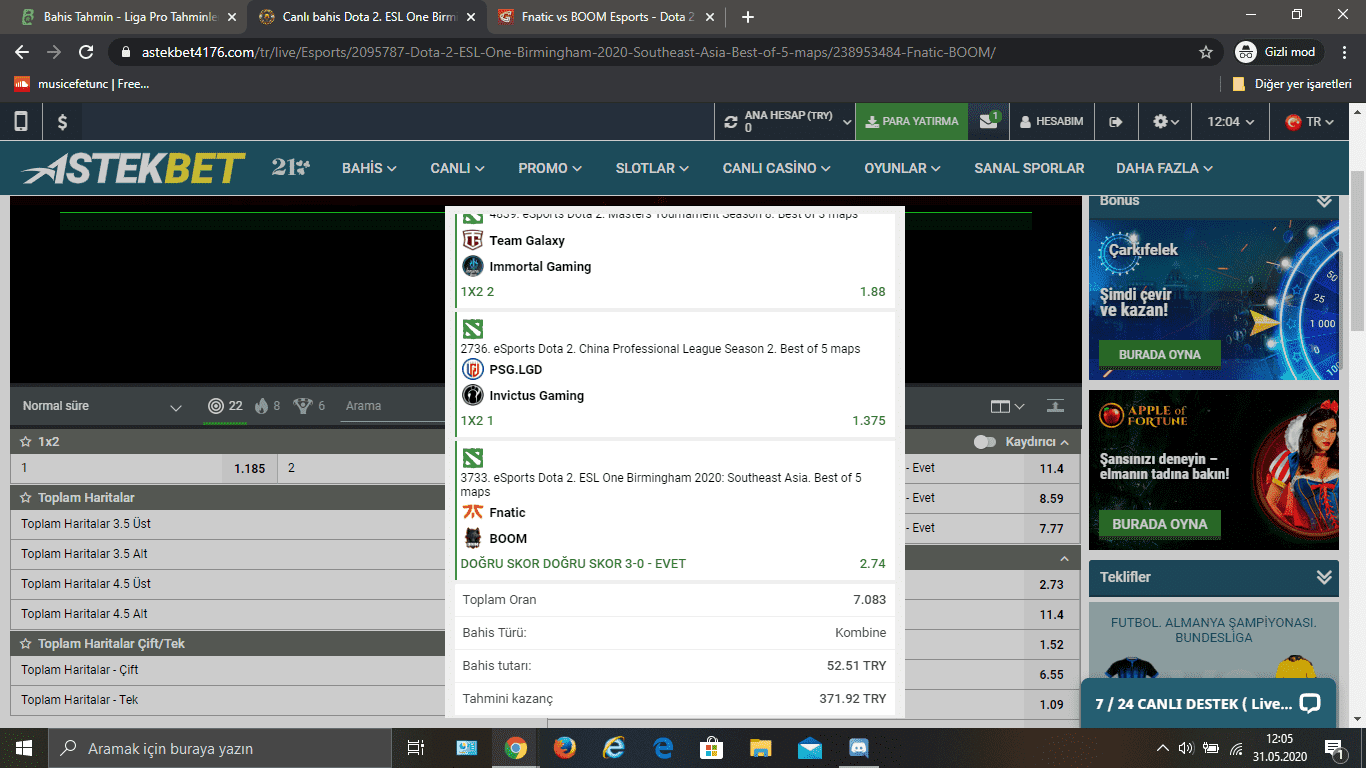Viewport: 1366px width, 768px height.
Task: Click the 7.77 odds value
Action: 1051,528
